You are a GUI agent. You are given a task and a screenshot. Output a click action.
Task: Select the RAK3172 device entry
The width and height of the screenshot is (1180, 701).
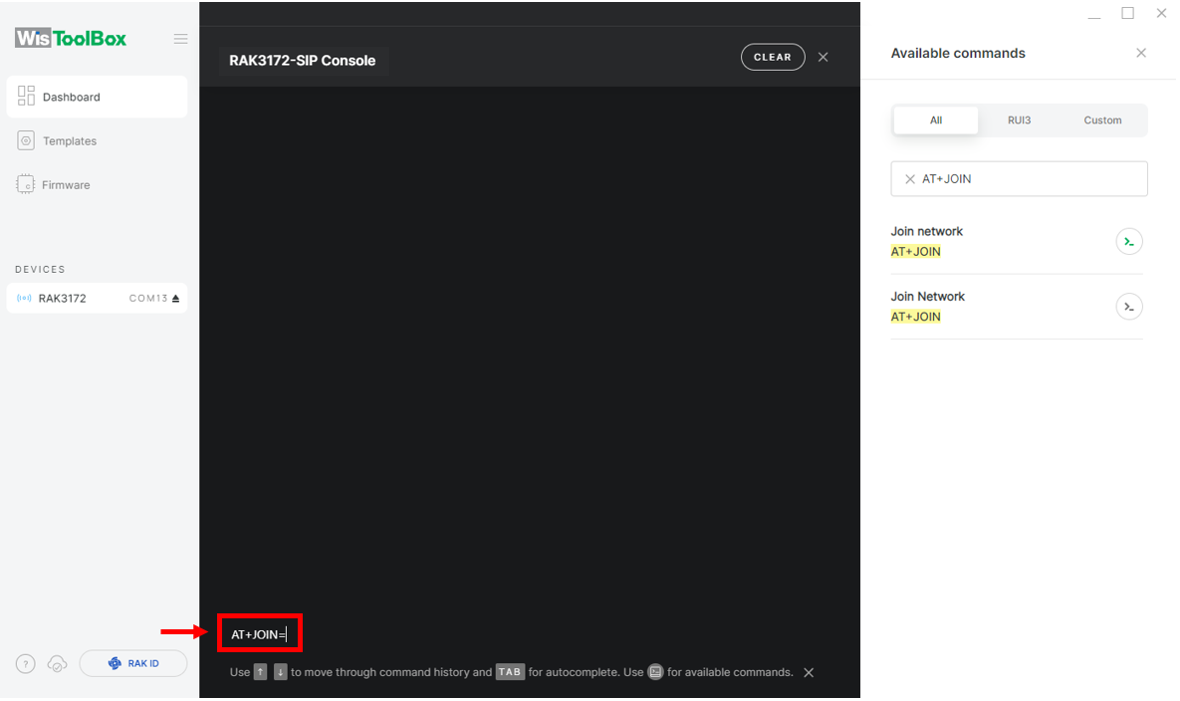click(x=96, y=298)
